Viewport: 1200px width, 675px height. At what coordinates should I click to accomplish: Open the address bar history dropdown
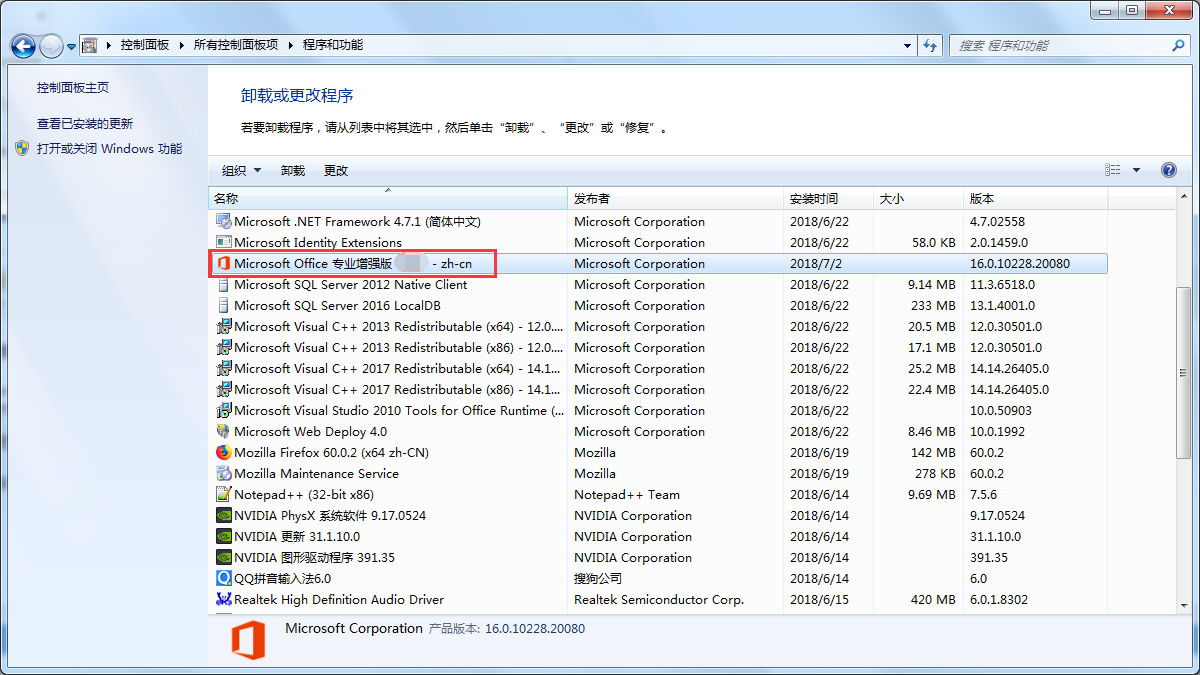pyautogui.click(x=908, y=45)
